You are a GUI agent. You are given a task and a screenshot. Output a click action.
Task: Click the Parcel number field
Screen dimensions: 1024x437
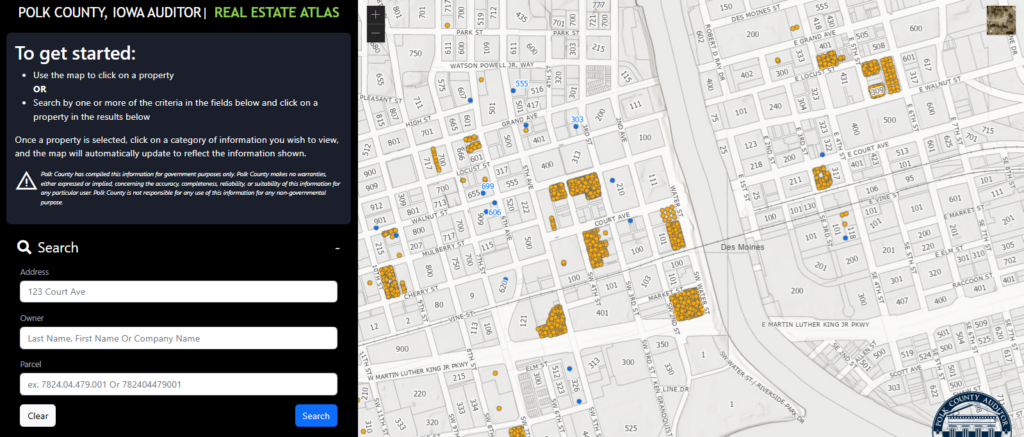pyautogui.click(x=178, y=384)
